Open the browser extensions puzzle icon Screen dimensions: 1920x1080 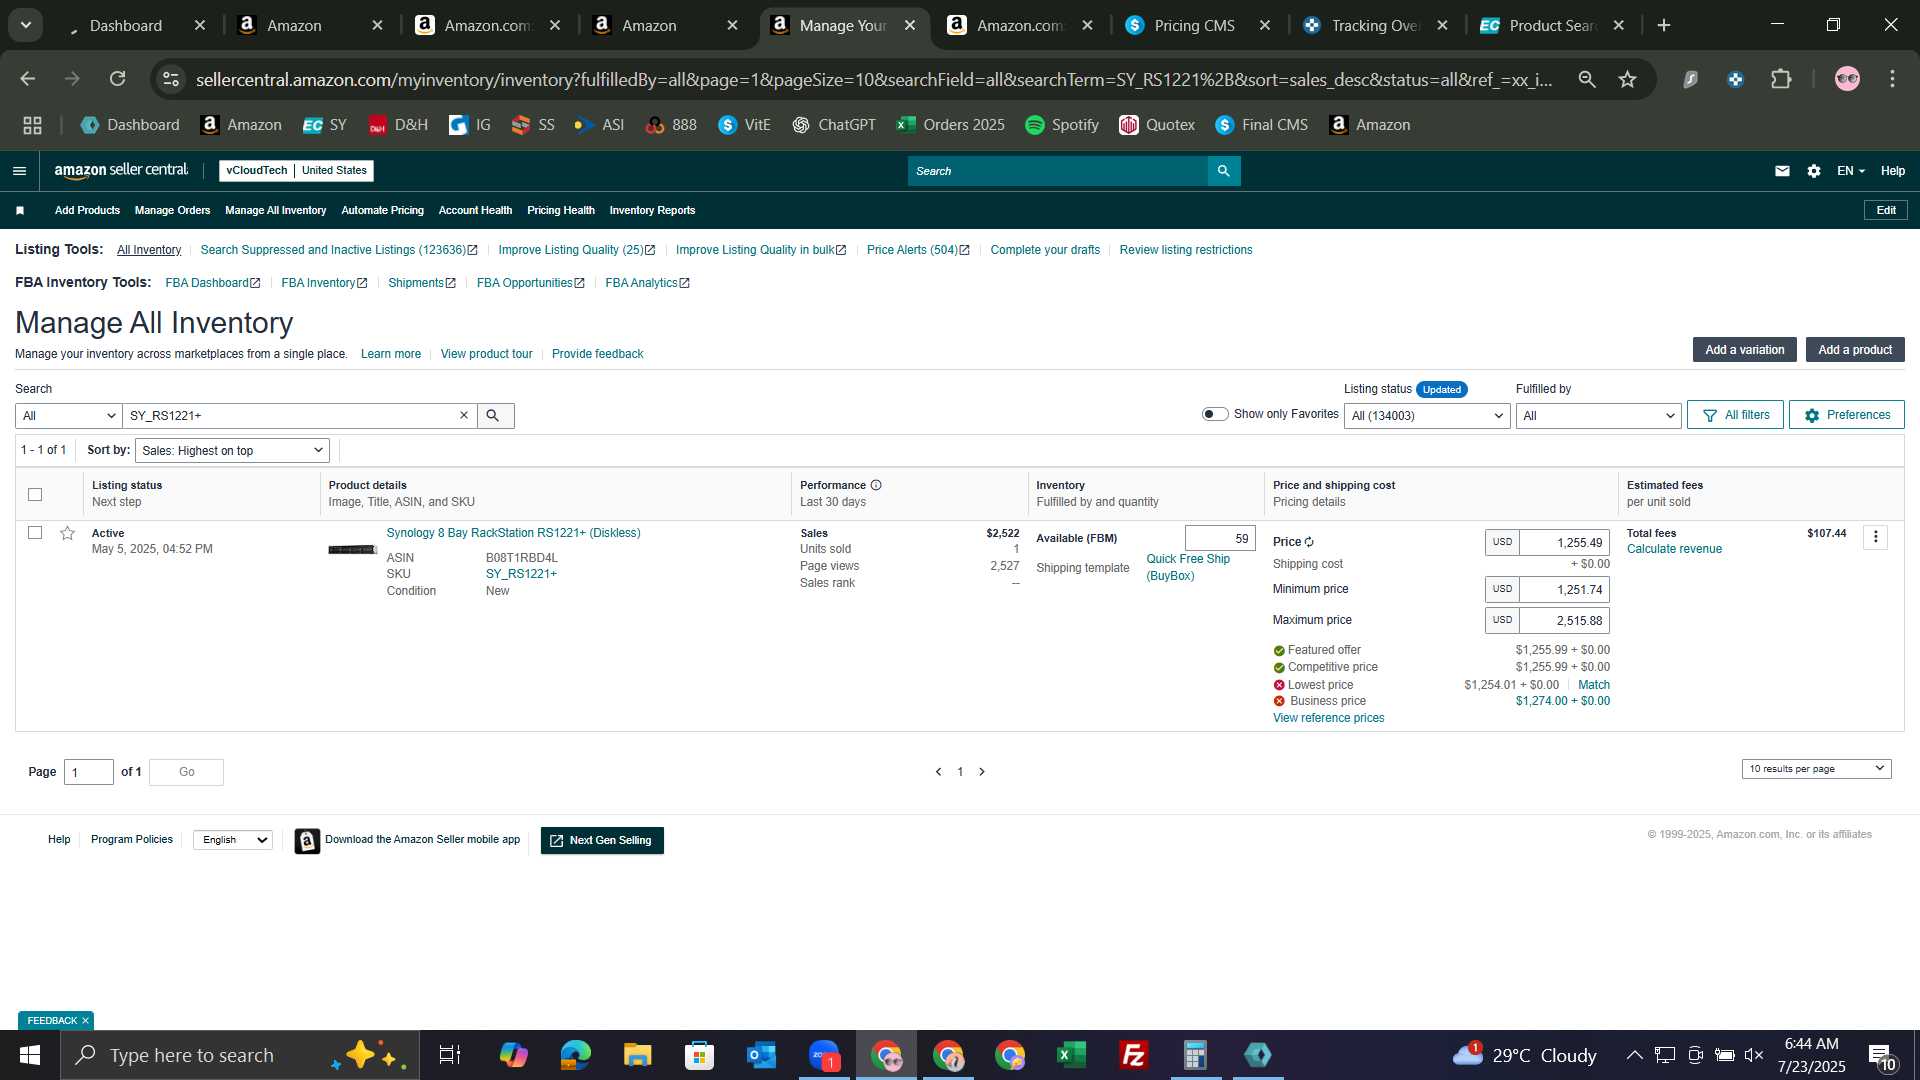pos(1781,79)
